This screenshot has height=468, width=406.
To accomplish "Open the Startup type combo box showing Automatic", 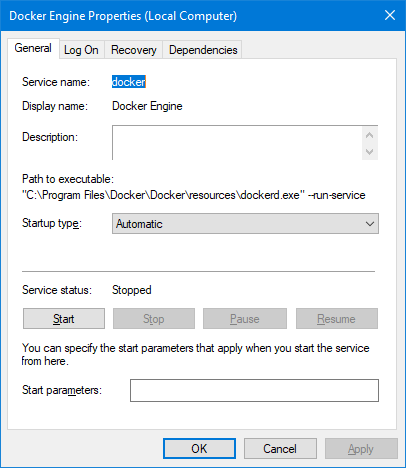I will [245, 224].
